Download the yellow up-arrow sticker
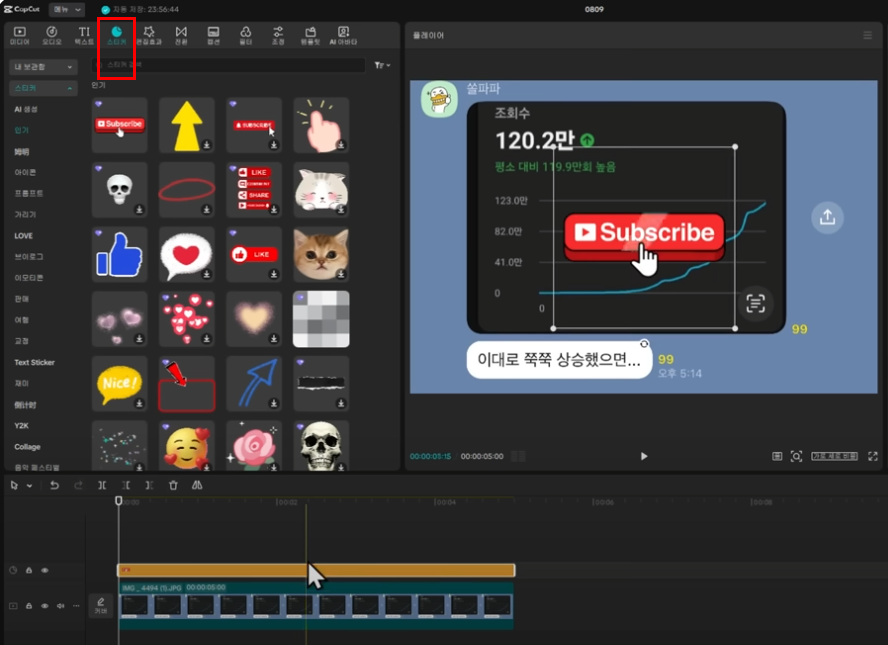This screenshot has width=888, height=645. tap(207, 145)
